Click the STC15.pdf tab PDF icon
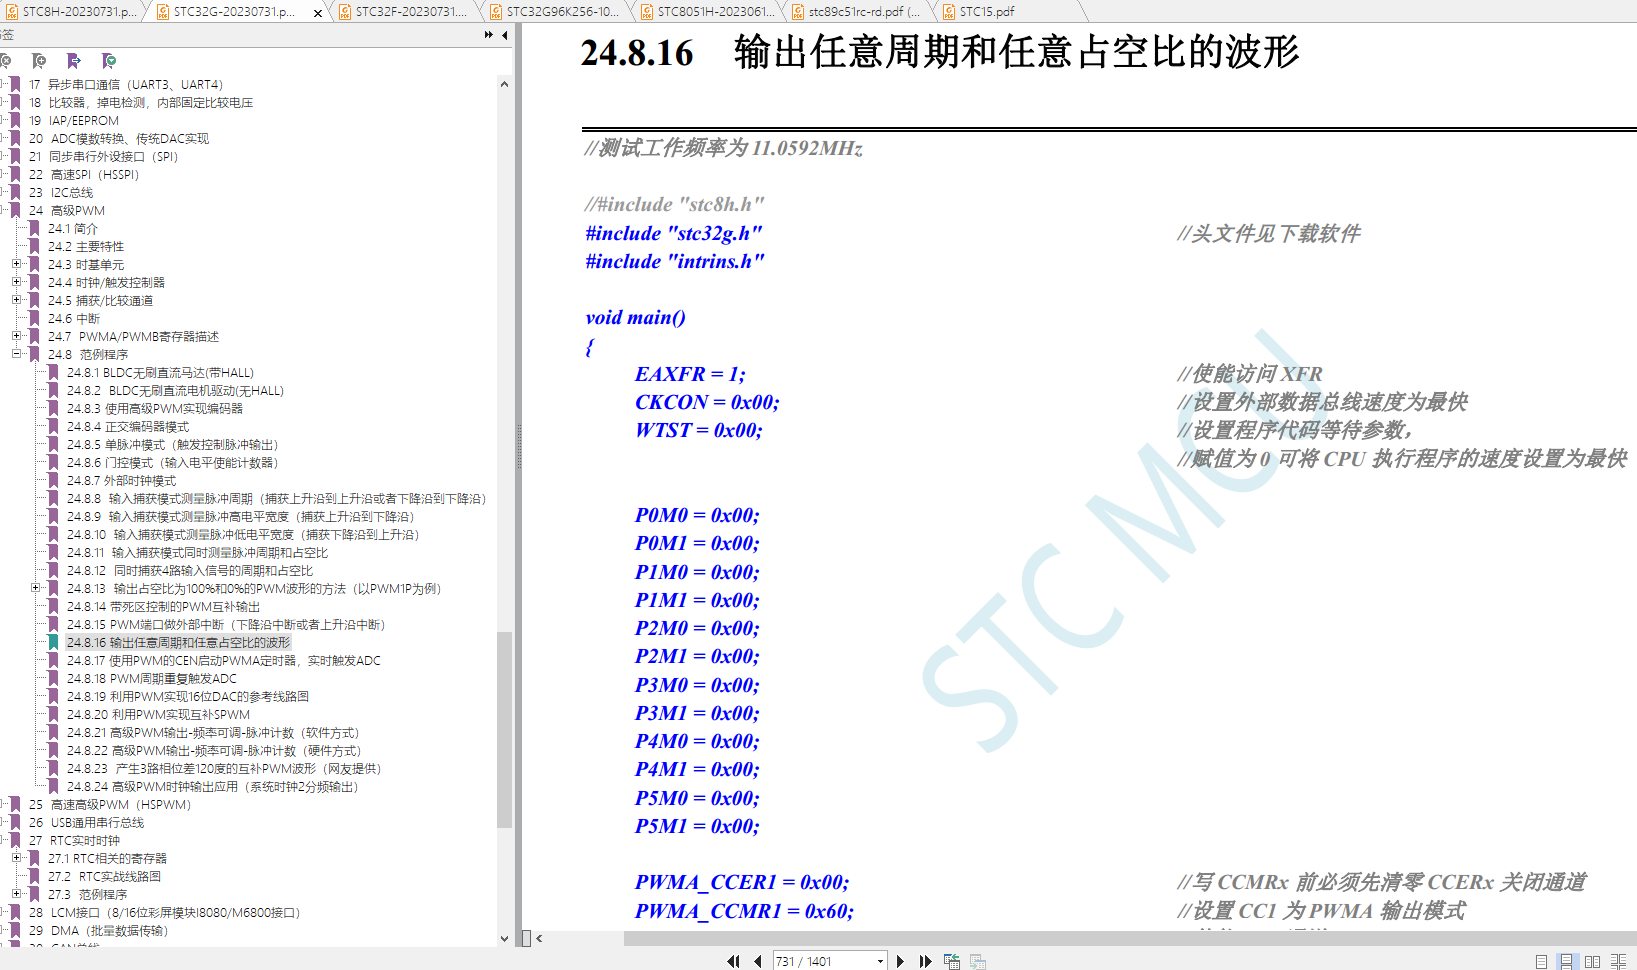 point(949,12)
